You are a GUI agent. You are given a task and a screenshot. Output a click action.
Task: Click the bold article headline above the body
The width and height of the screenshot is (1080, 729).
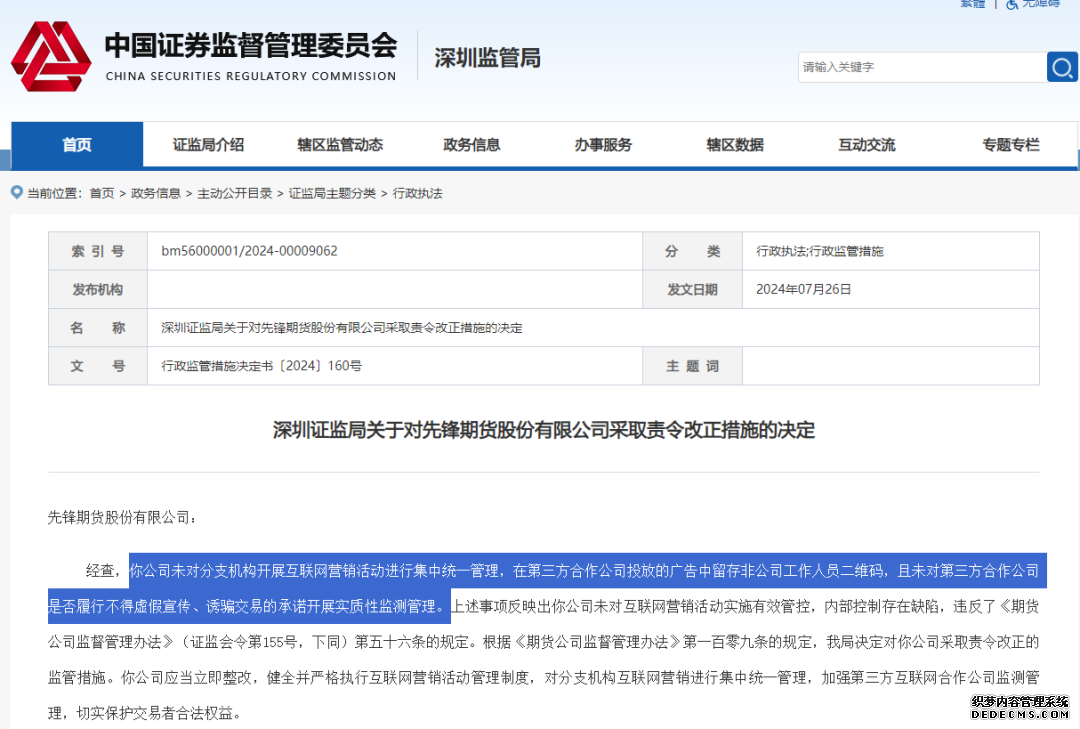(543, 430)
